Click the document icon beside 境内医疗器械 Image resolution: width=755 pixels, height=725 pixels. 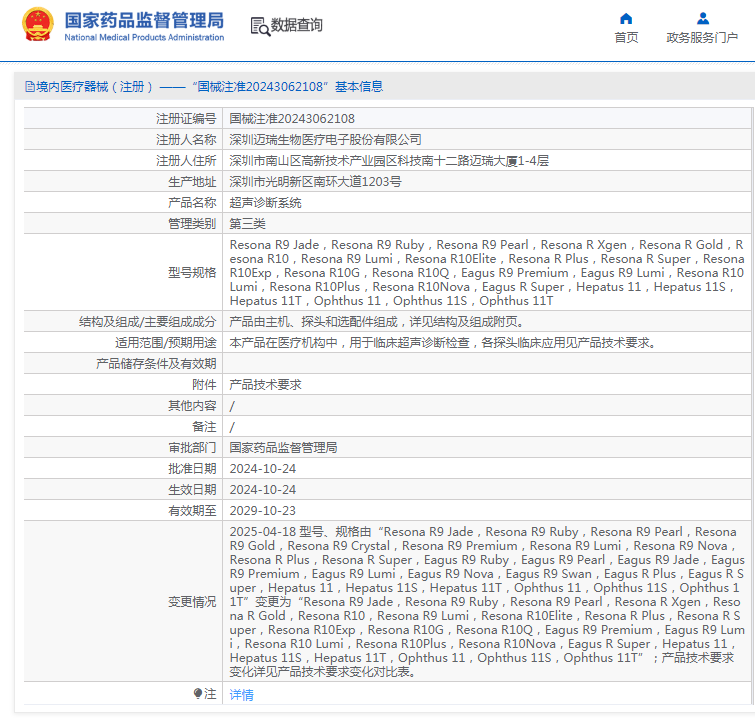click(30, 87)
